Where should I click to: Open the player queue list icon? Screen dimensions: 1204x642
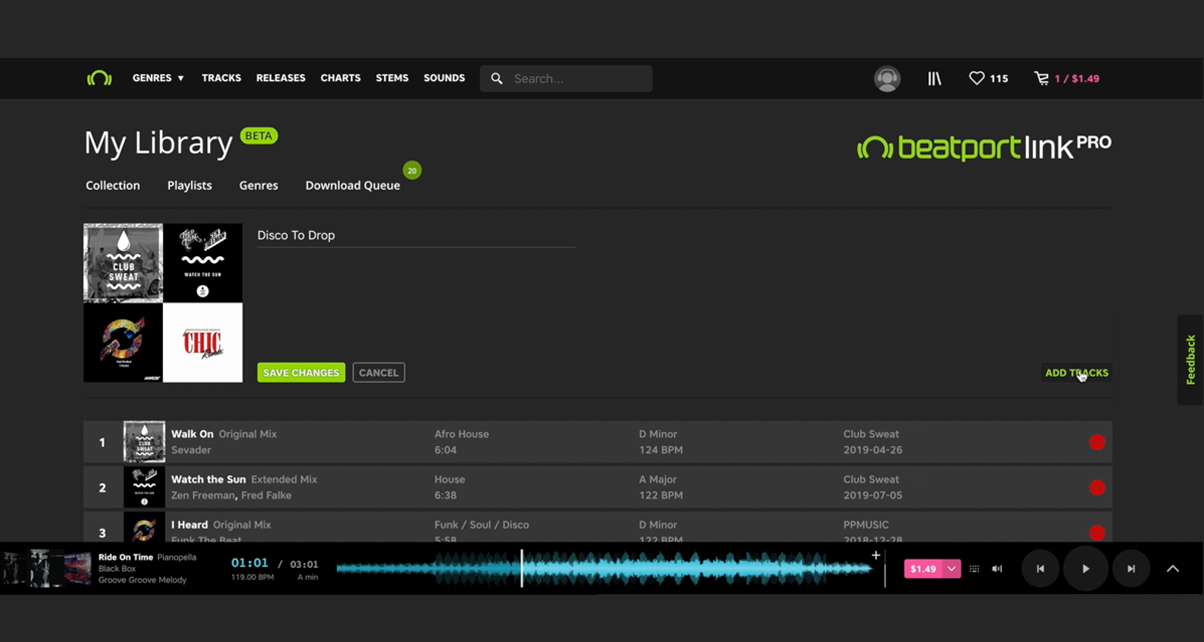coord(974,569)
